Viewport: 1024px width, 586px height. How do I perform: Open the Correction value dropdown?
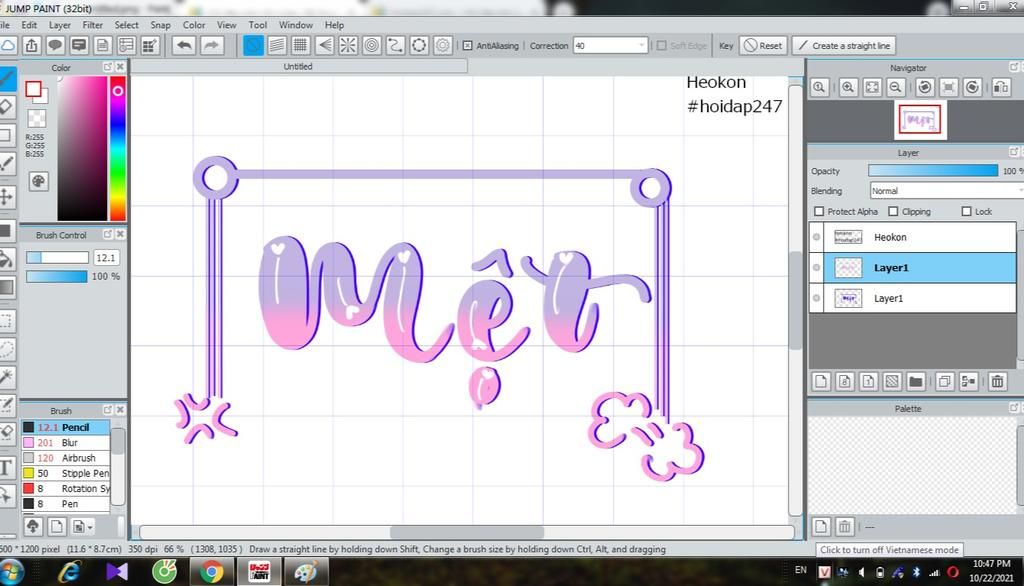coord(641,46)
